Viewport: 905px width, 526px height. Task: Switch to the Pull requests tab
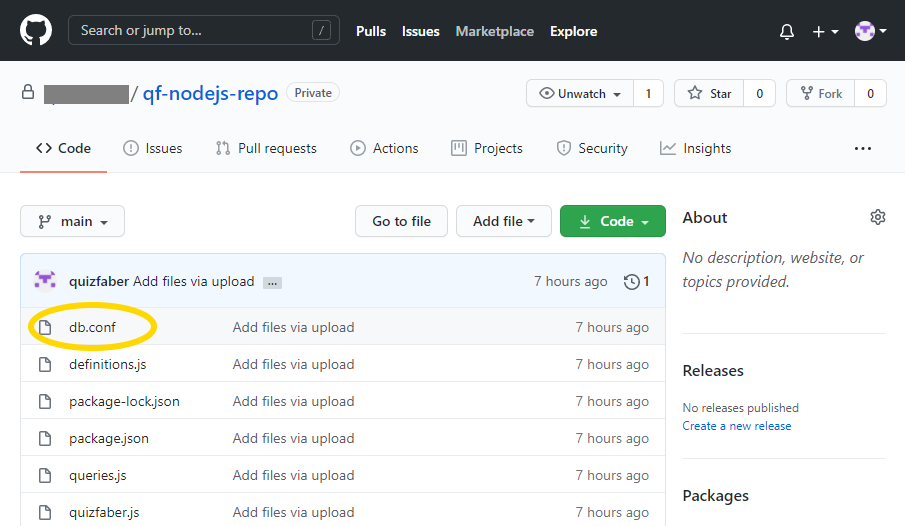[266, 148]
